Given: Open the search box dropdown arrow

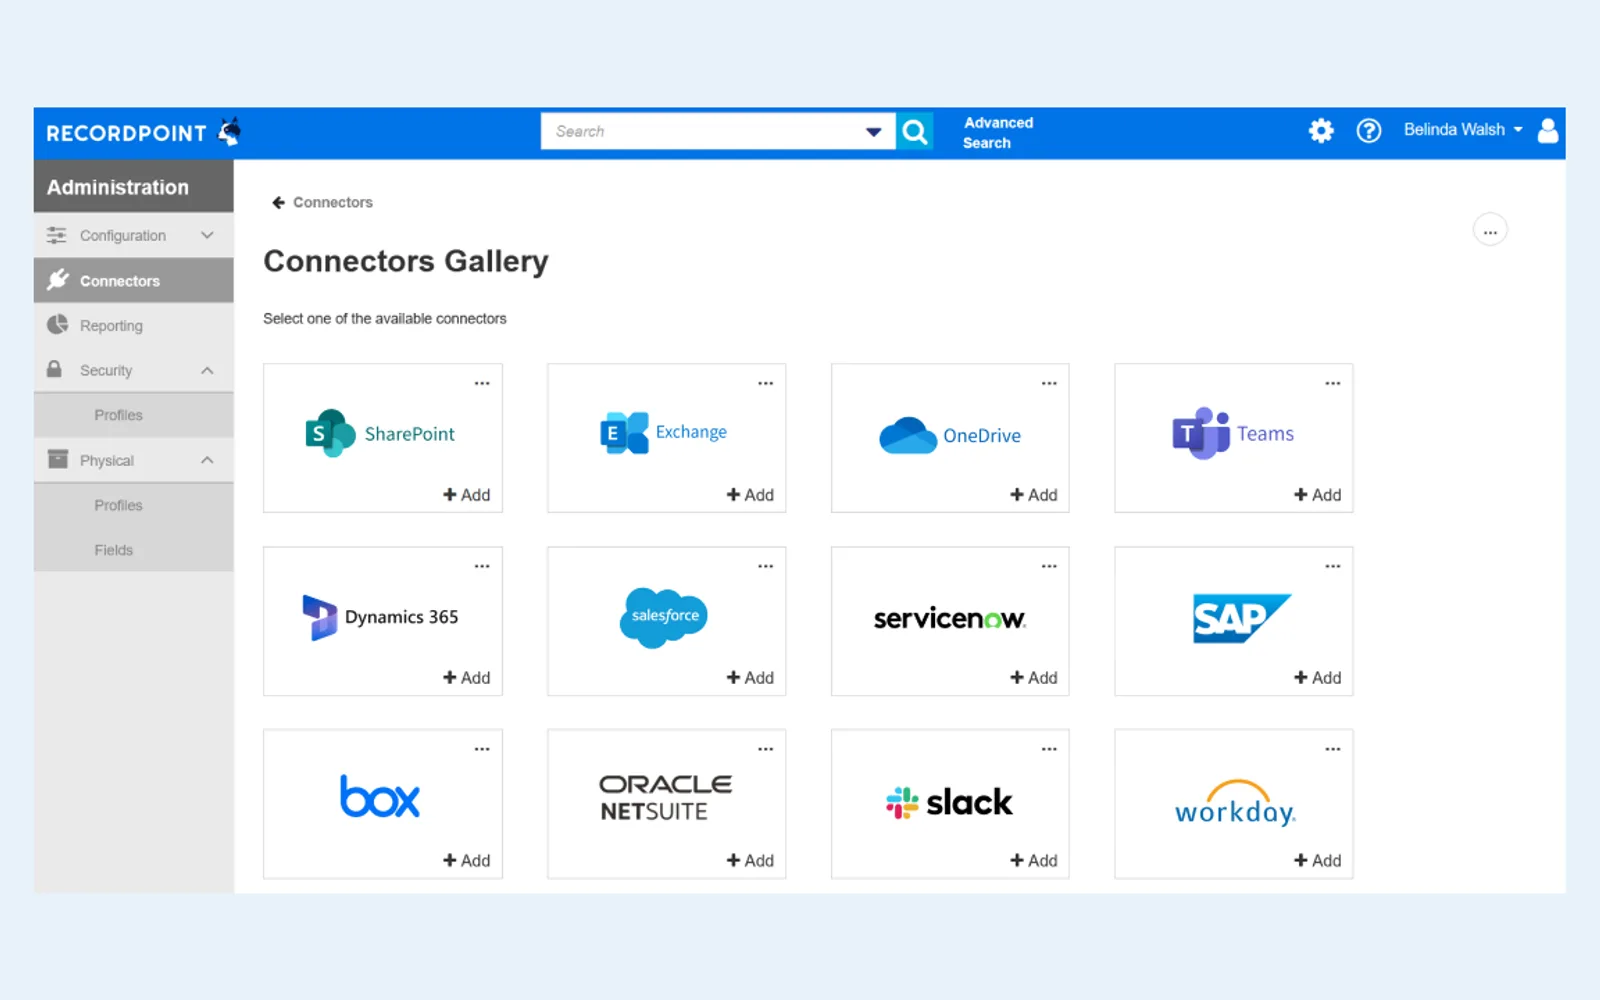Looking at the screenshot, I should click(x=873, y=132).
